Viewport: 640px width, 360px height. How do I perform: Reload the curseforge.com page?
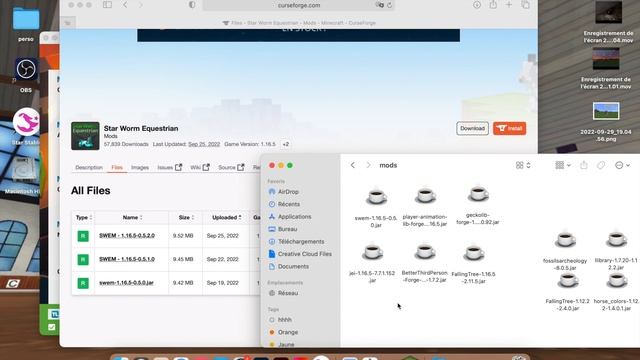389,5
